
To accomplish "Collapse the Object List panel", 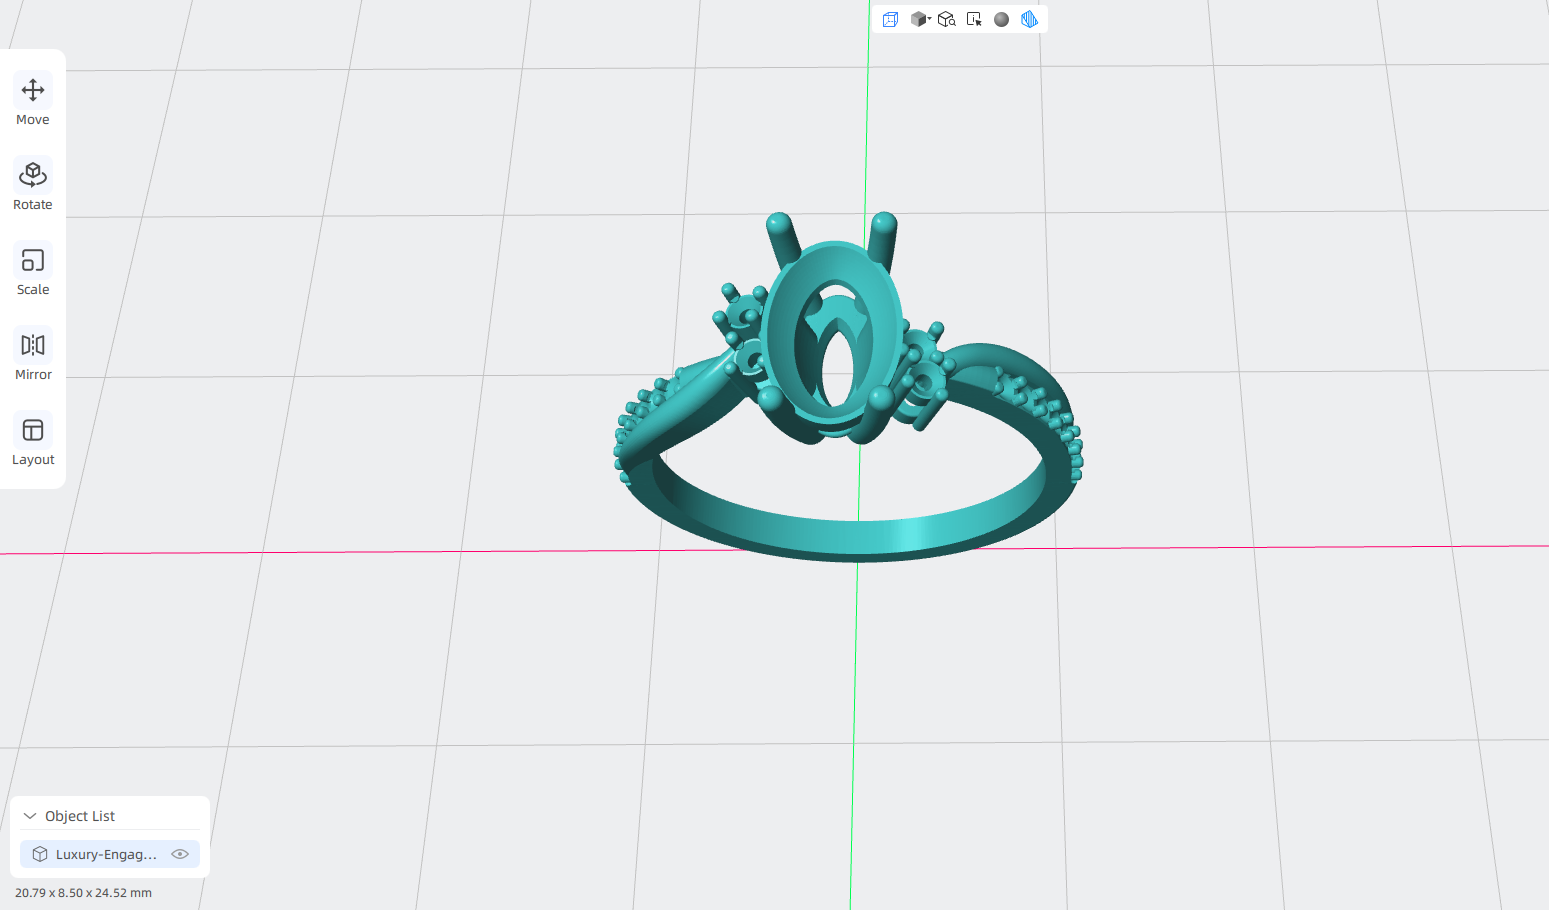I will tap(30, 816).
